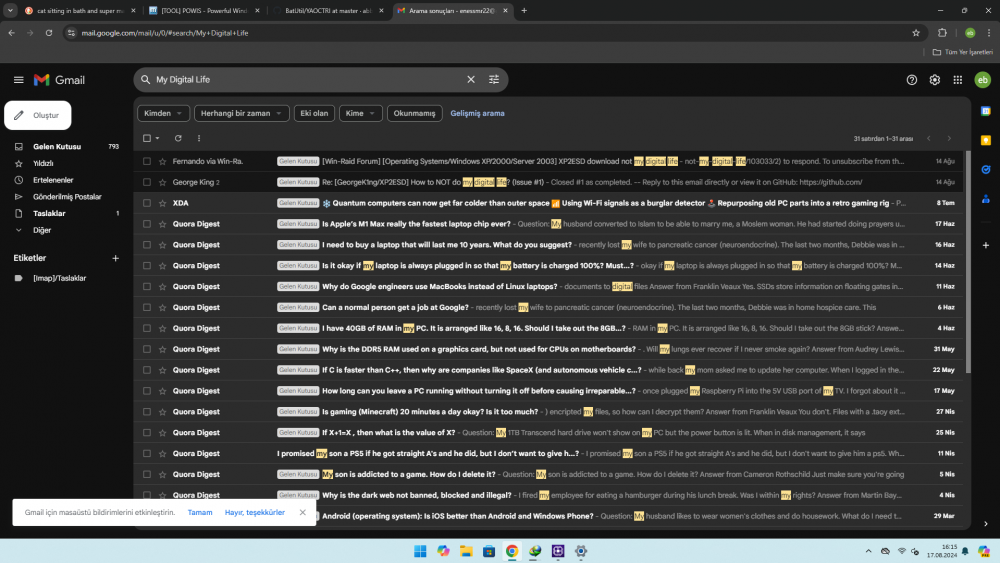Open Google Calendar side panel icon
This screenshot has width=1000, height=563.
point(985,111)
